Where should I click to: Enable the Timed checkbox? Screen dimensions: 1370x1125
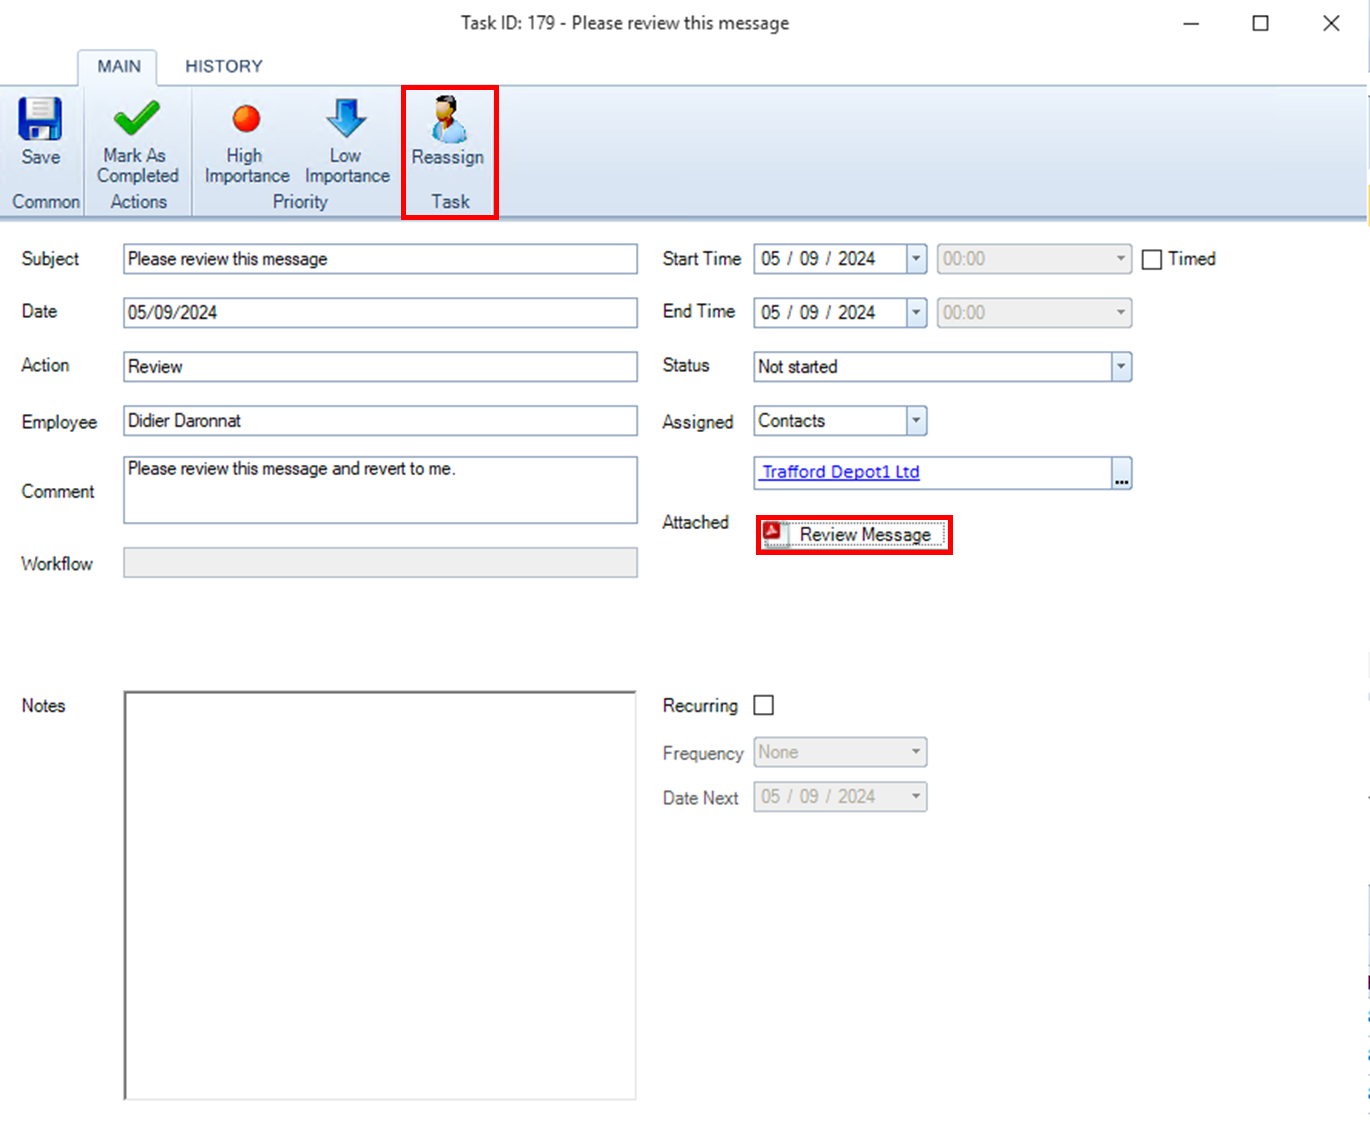[x=1152, y=259]
